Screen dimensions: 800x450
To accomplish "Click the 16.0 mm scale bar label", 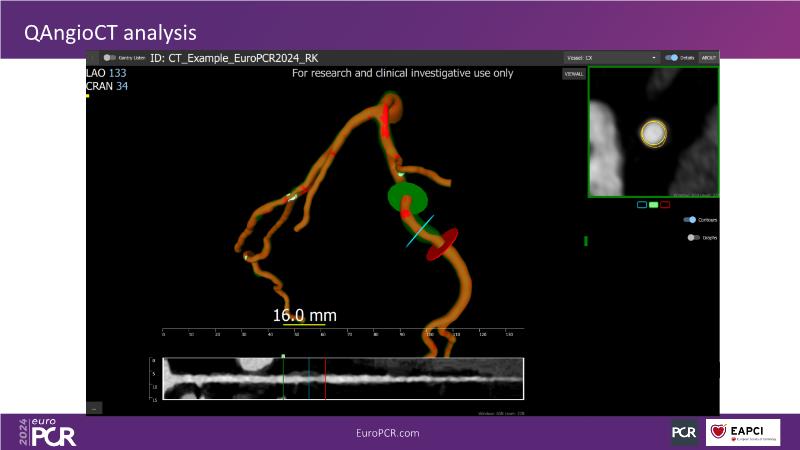I will point(305,315).
